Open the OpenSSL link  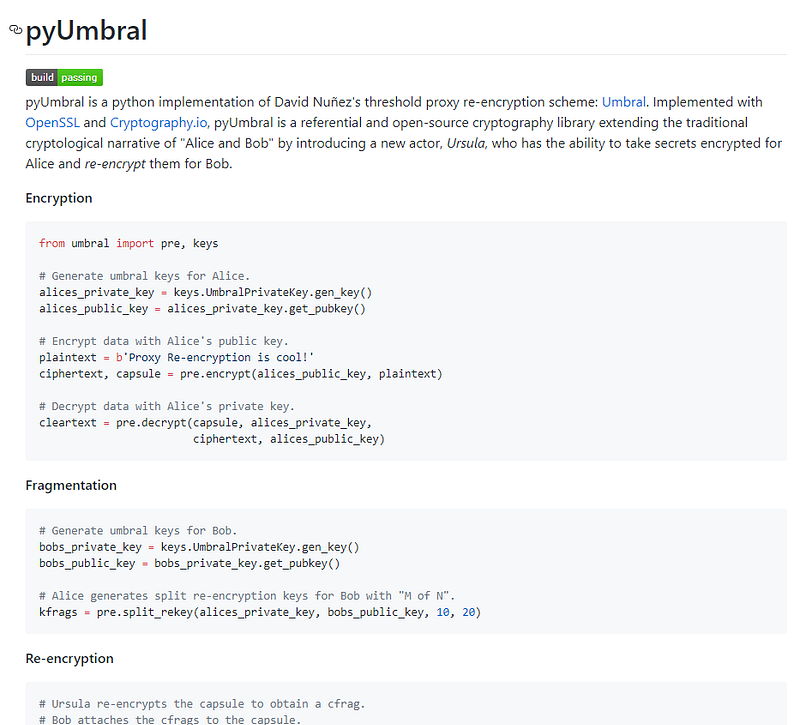click(x=53, y=123)
